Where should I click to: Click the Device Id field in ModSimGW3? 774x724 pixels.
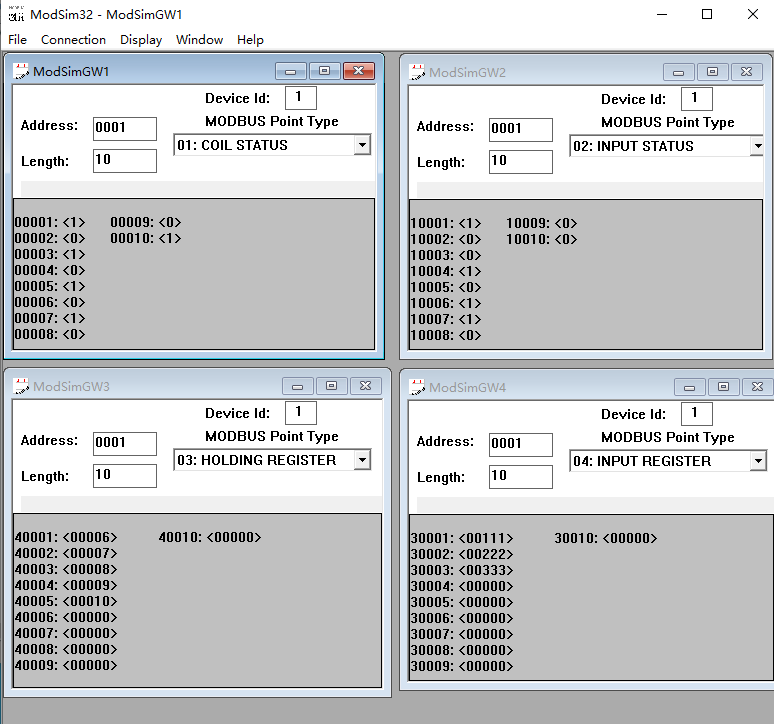(301, 412)
